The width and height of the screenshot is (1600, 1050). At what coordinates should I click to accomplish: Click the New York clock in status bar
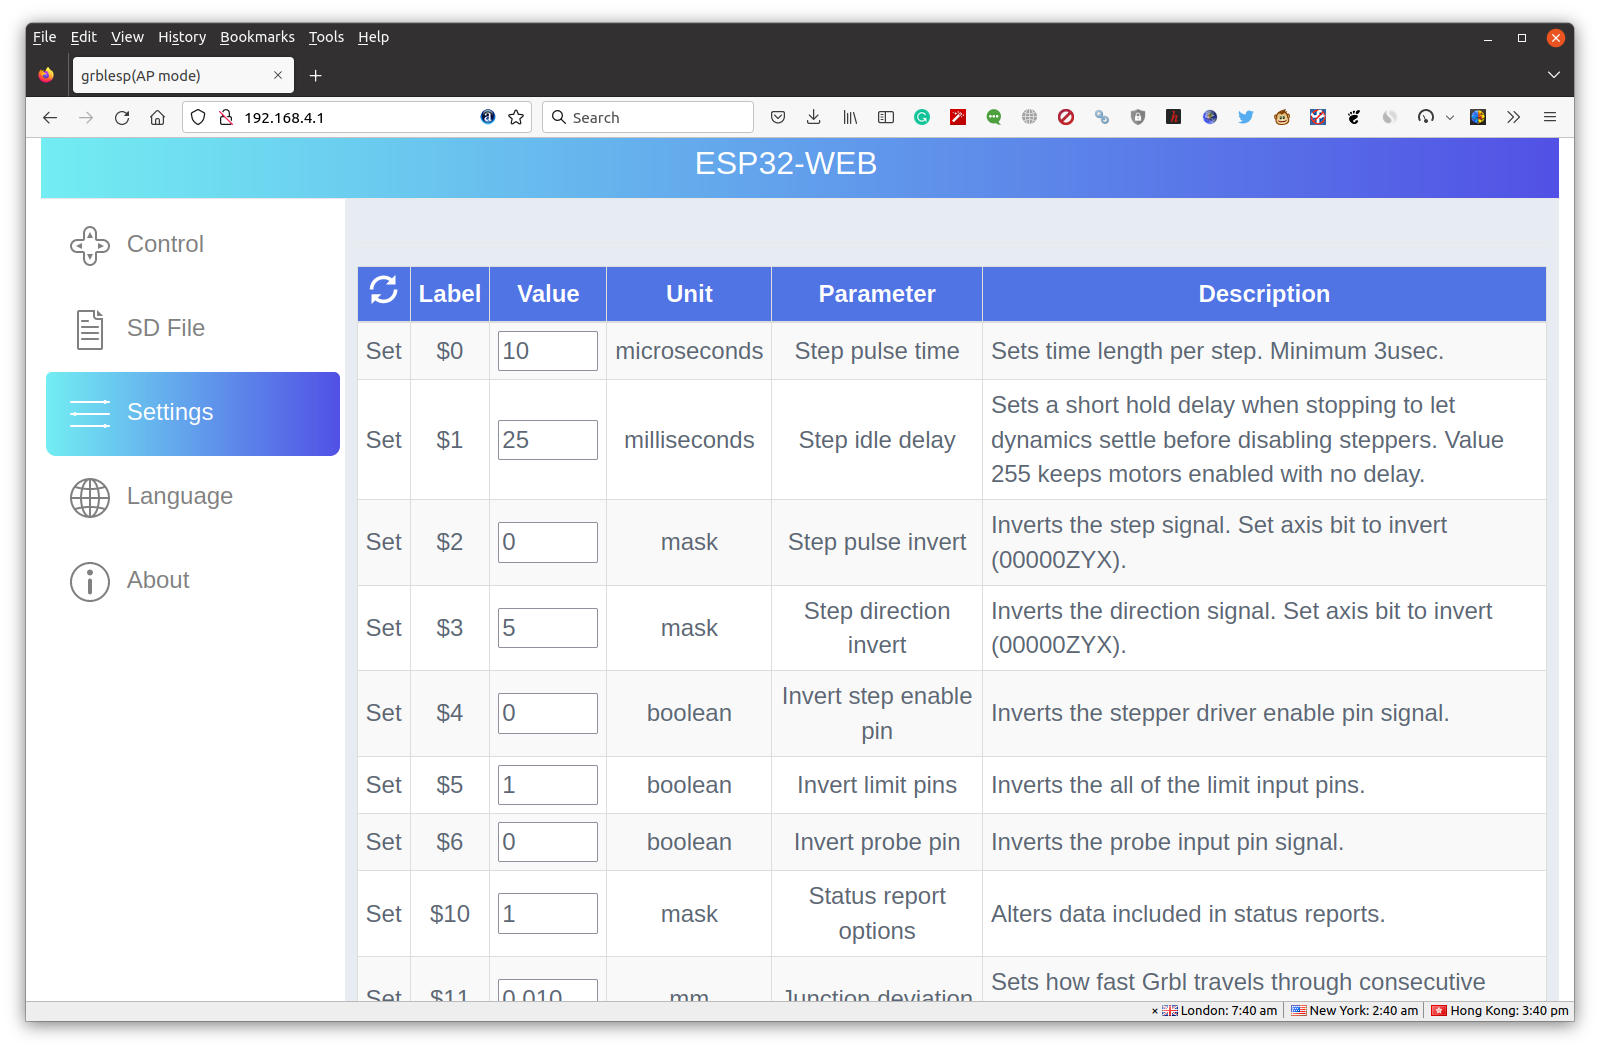(x=1355, y=1011)
